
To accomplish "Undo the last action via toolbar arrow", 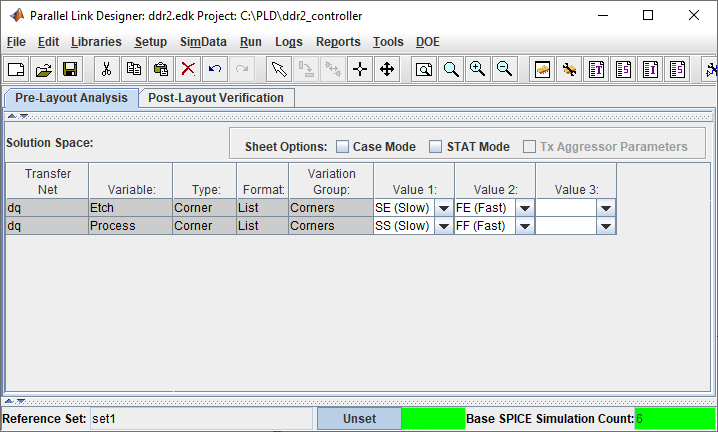I will (215, 69).
